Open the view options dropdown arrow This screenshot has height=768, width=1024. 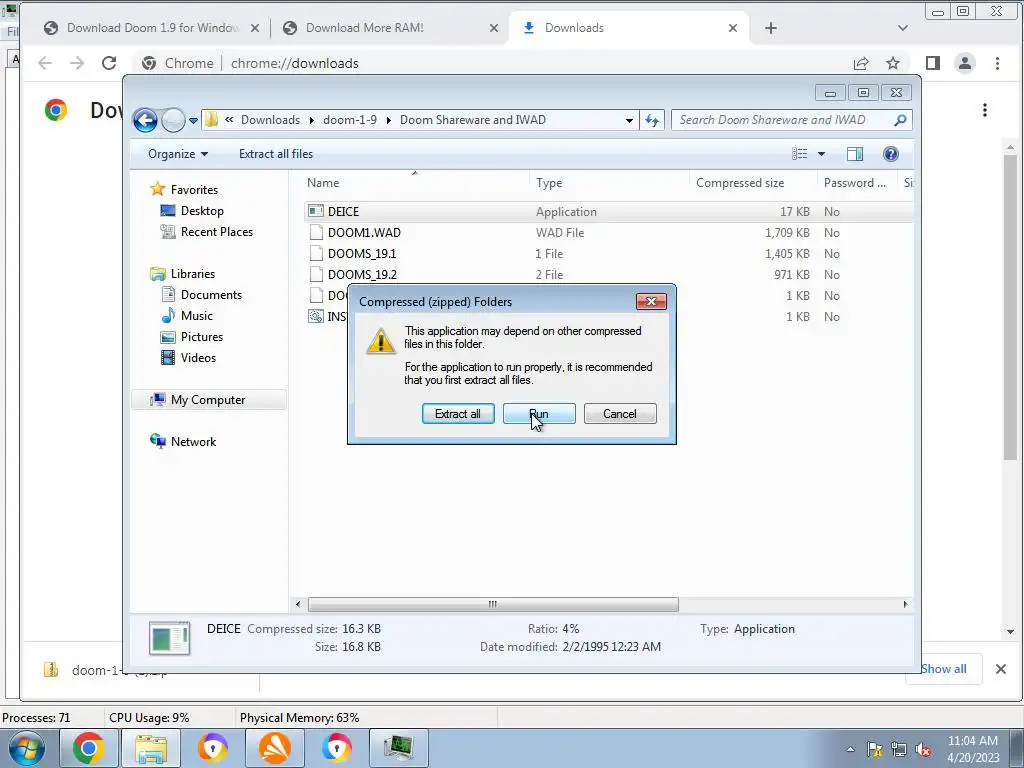click(822, 154)
